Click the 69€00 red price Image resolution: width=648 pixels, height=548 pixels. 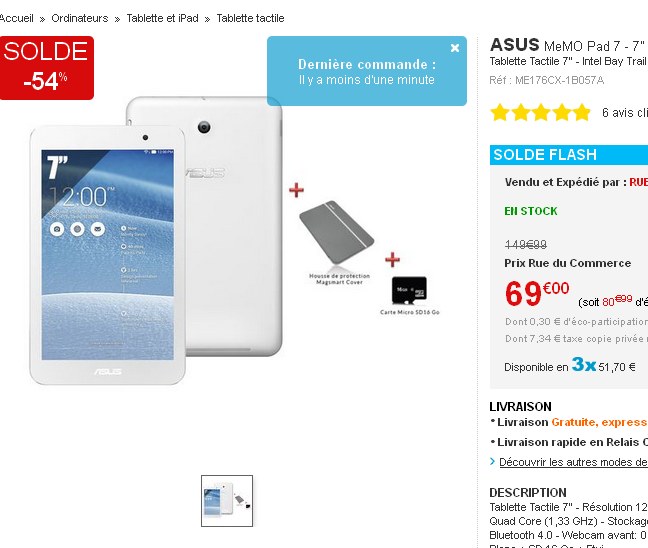pyautogui.click(x=537, y=293)
